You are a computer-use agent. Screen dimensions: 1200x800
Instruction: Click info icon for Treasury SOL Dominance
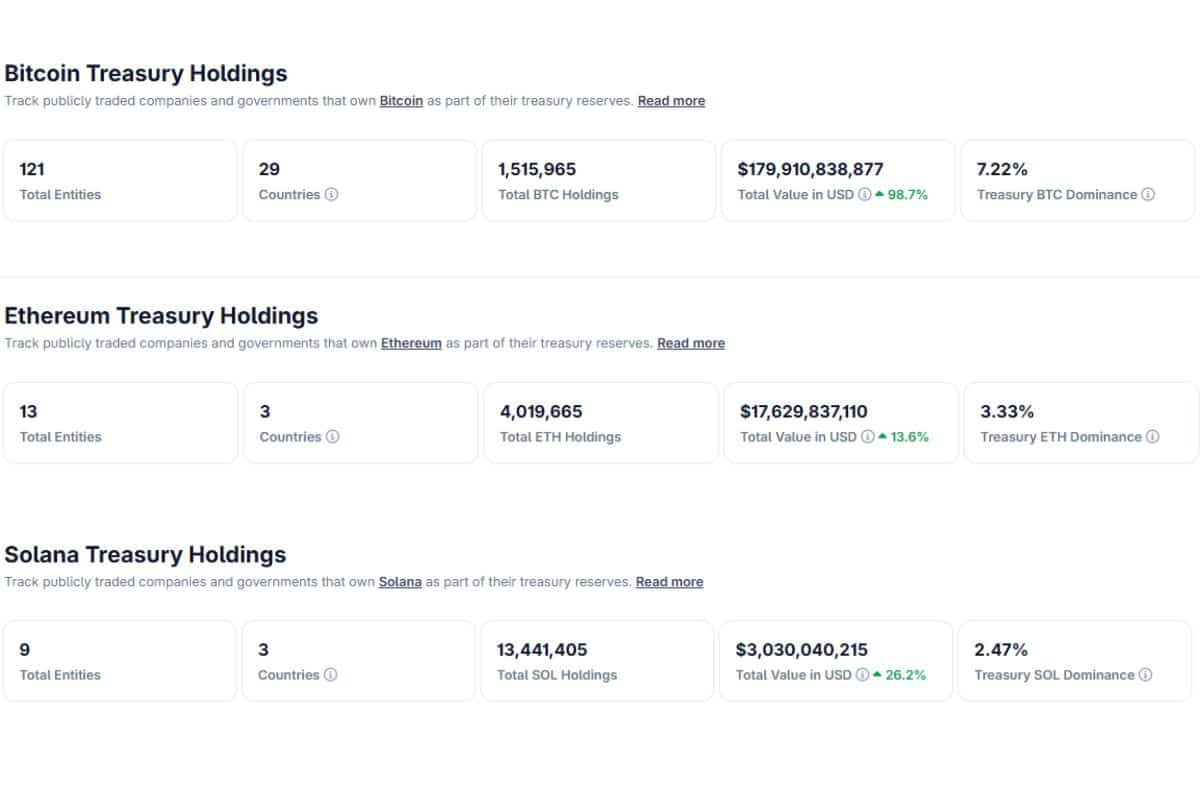pyautogui.click(x=1146, y=675)
